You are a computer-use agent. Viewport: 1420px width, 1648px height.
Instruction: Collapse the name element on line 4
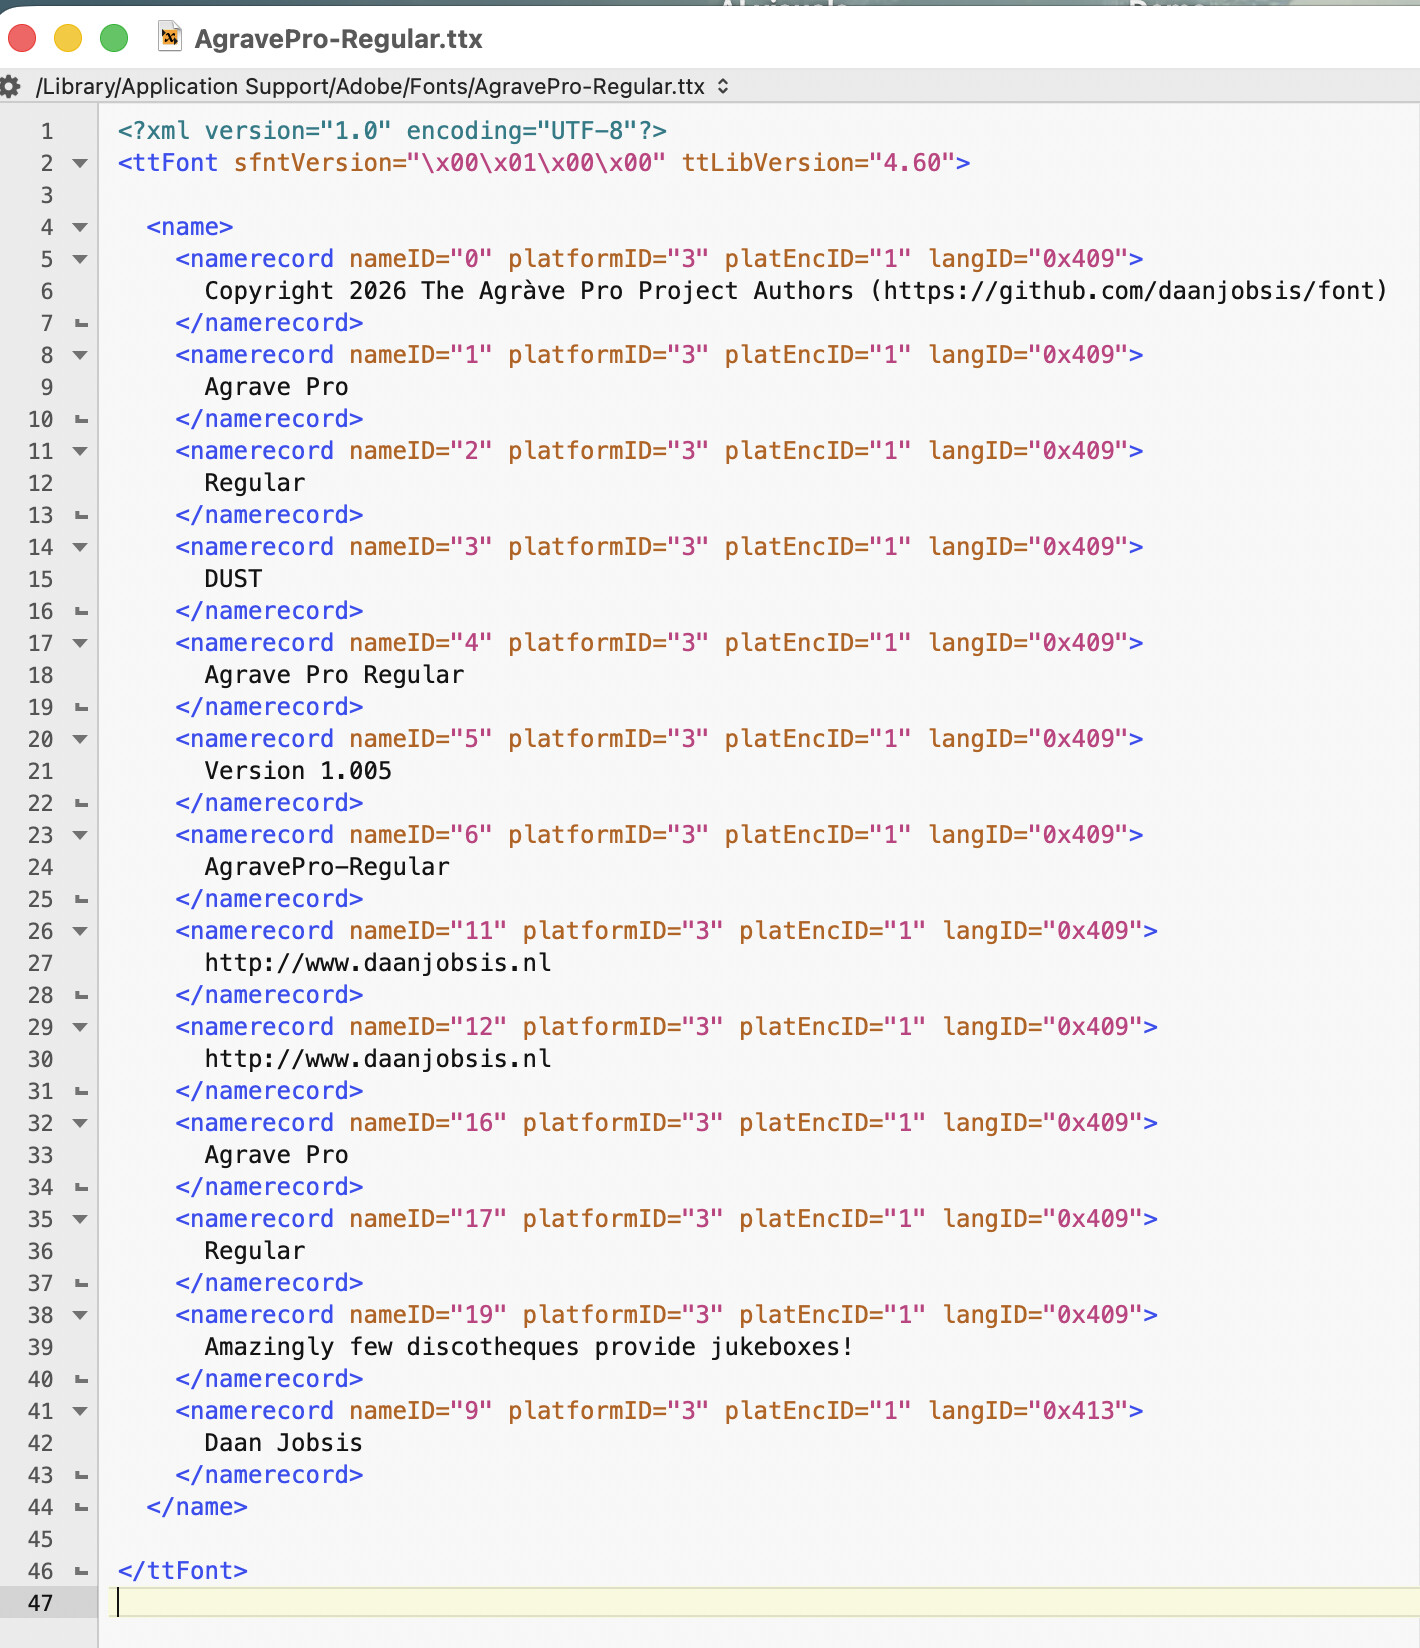[80, 227]
